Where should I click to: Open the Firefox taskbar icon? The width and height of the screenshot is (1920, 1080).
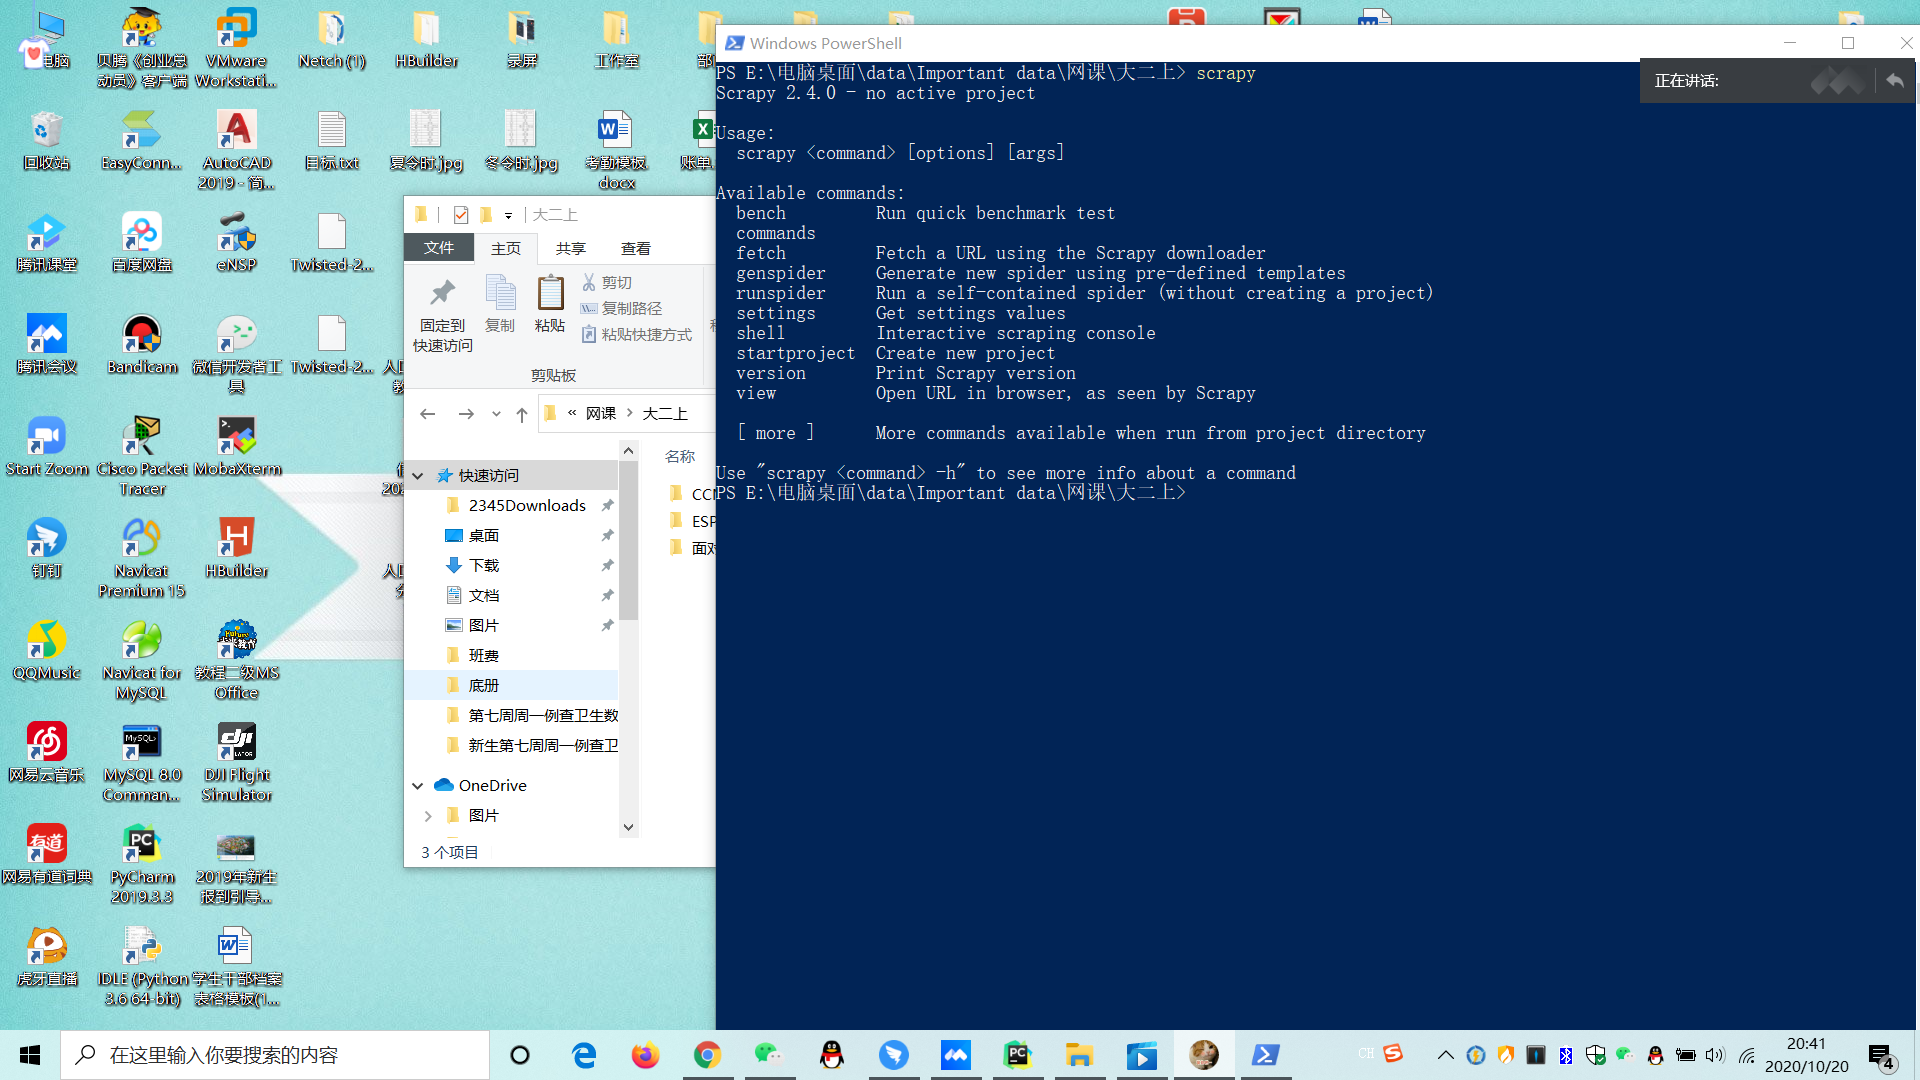click(645, 1055)
